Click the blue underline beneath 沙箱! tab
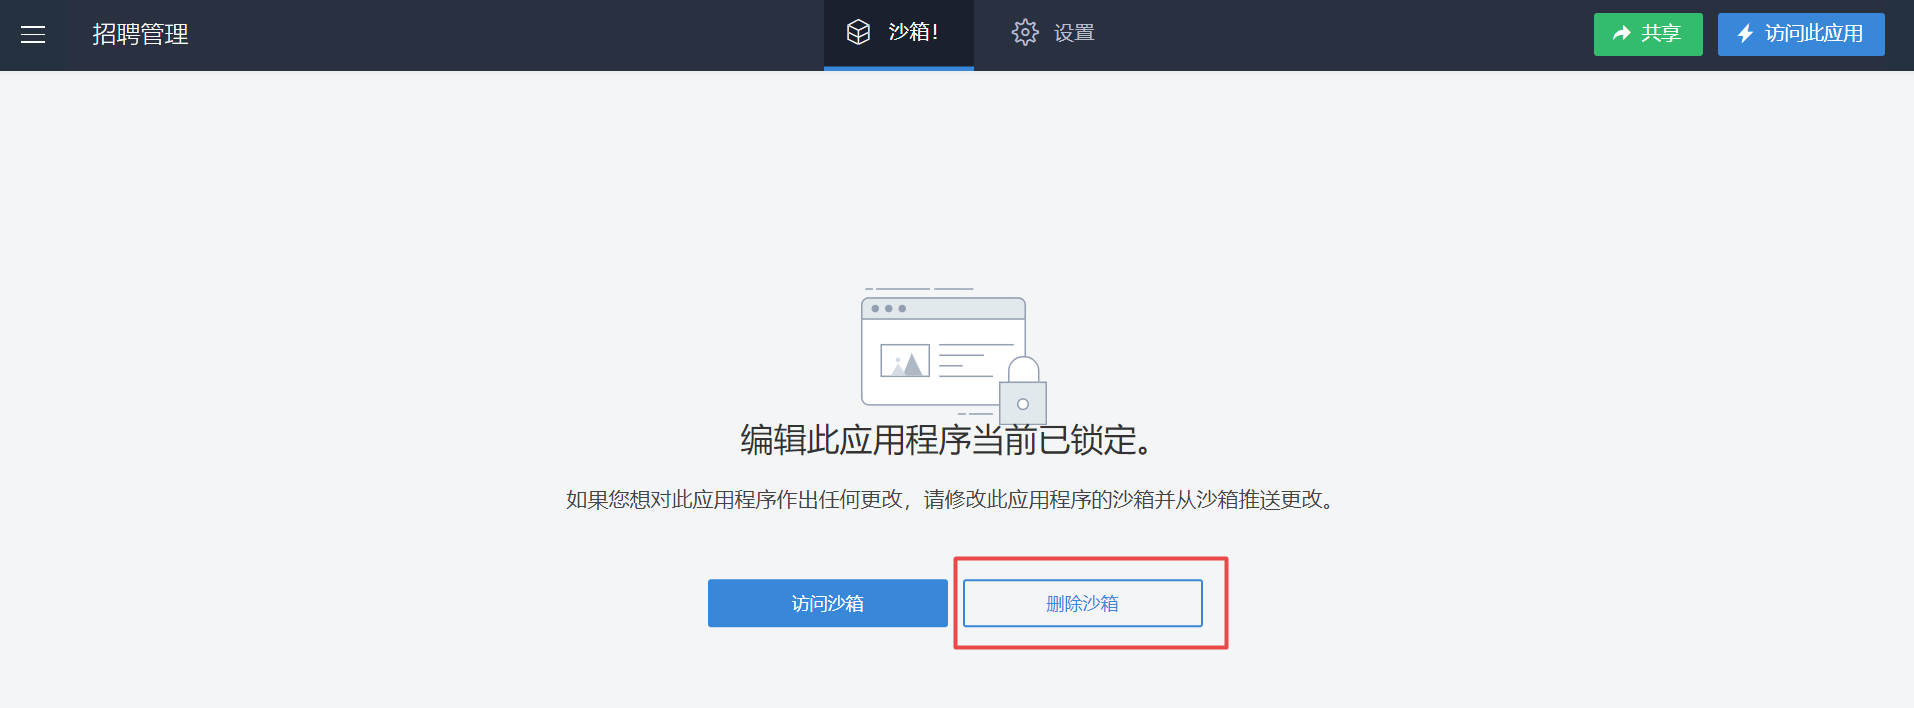 [x=898, y=68]
